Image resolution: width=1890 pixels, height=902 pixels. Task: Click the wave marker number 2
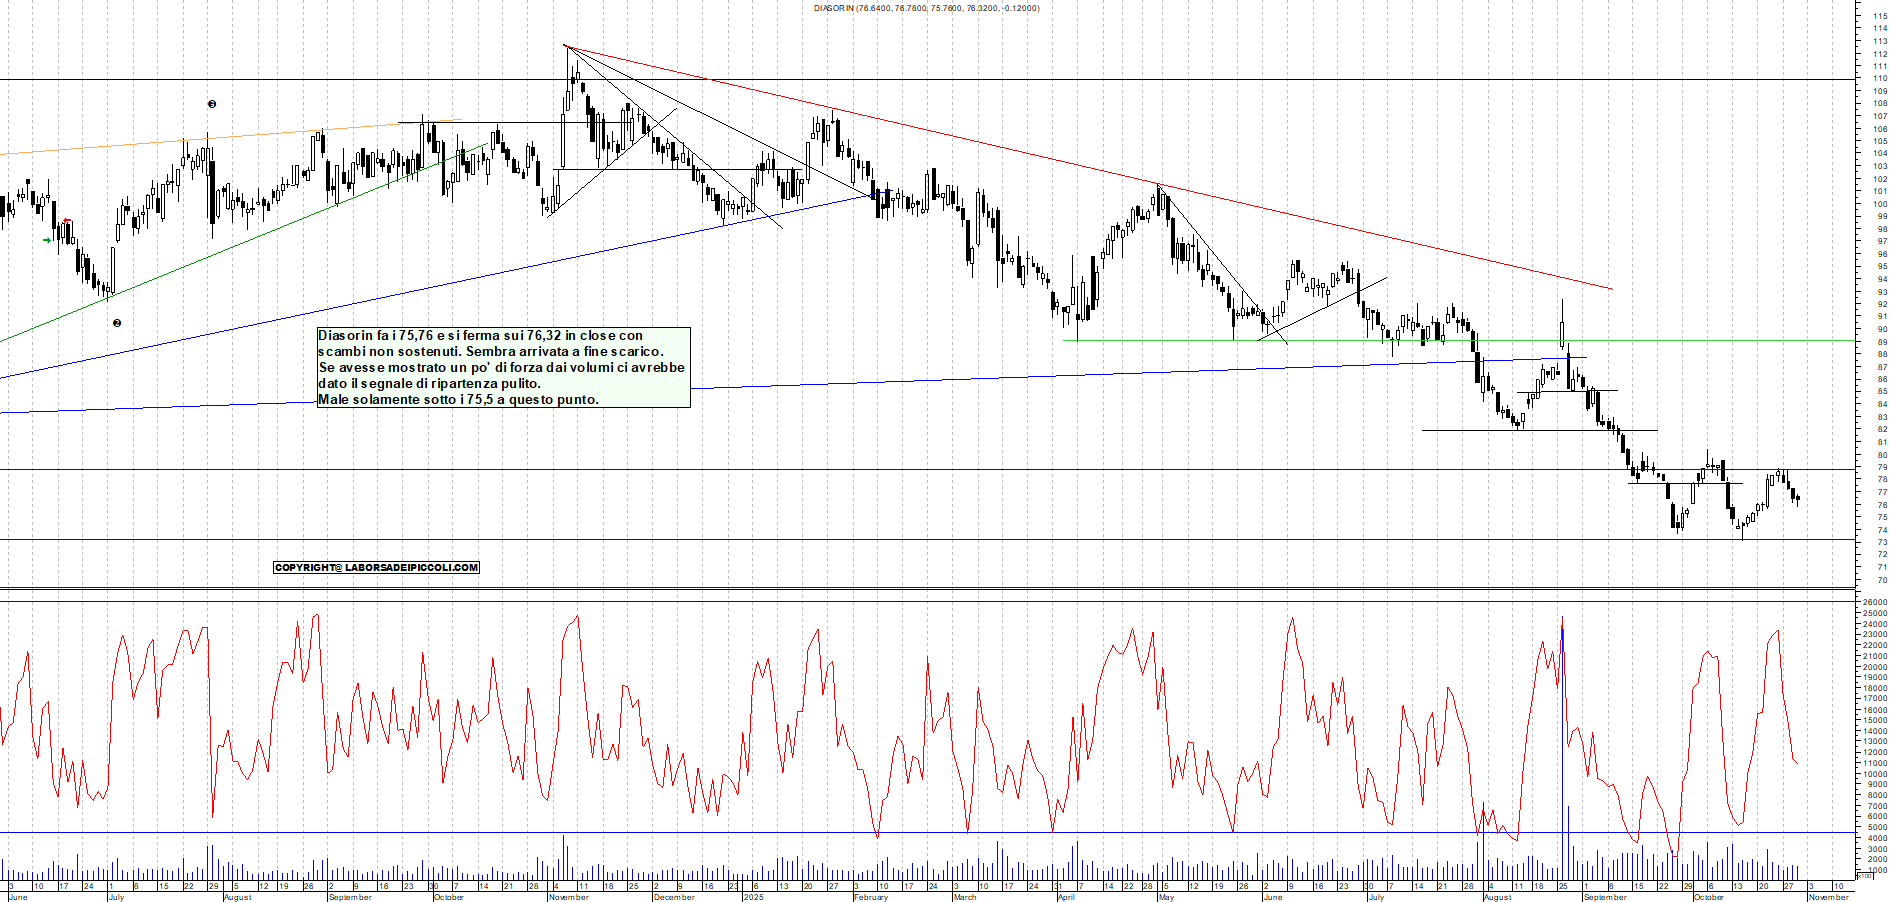[117, 323]
